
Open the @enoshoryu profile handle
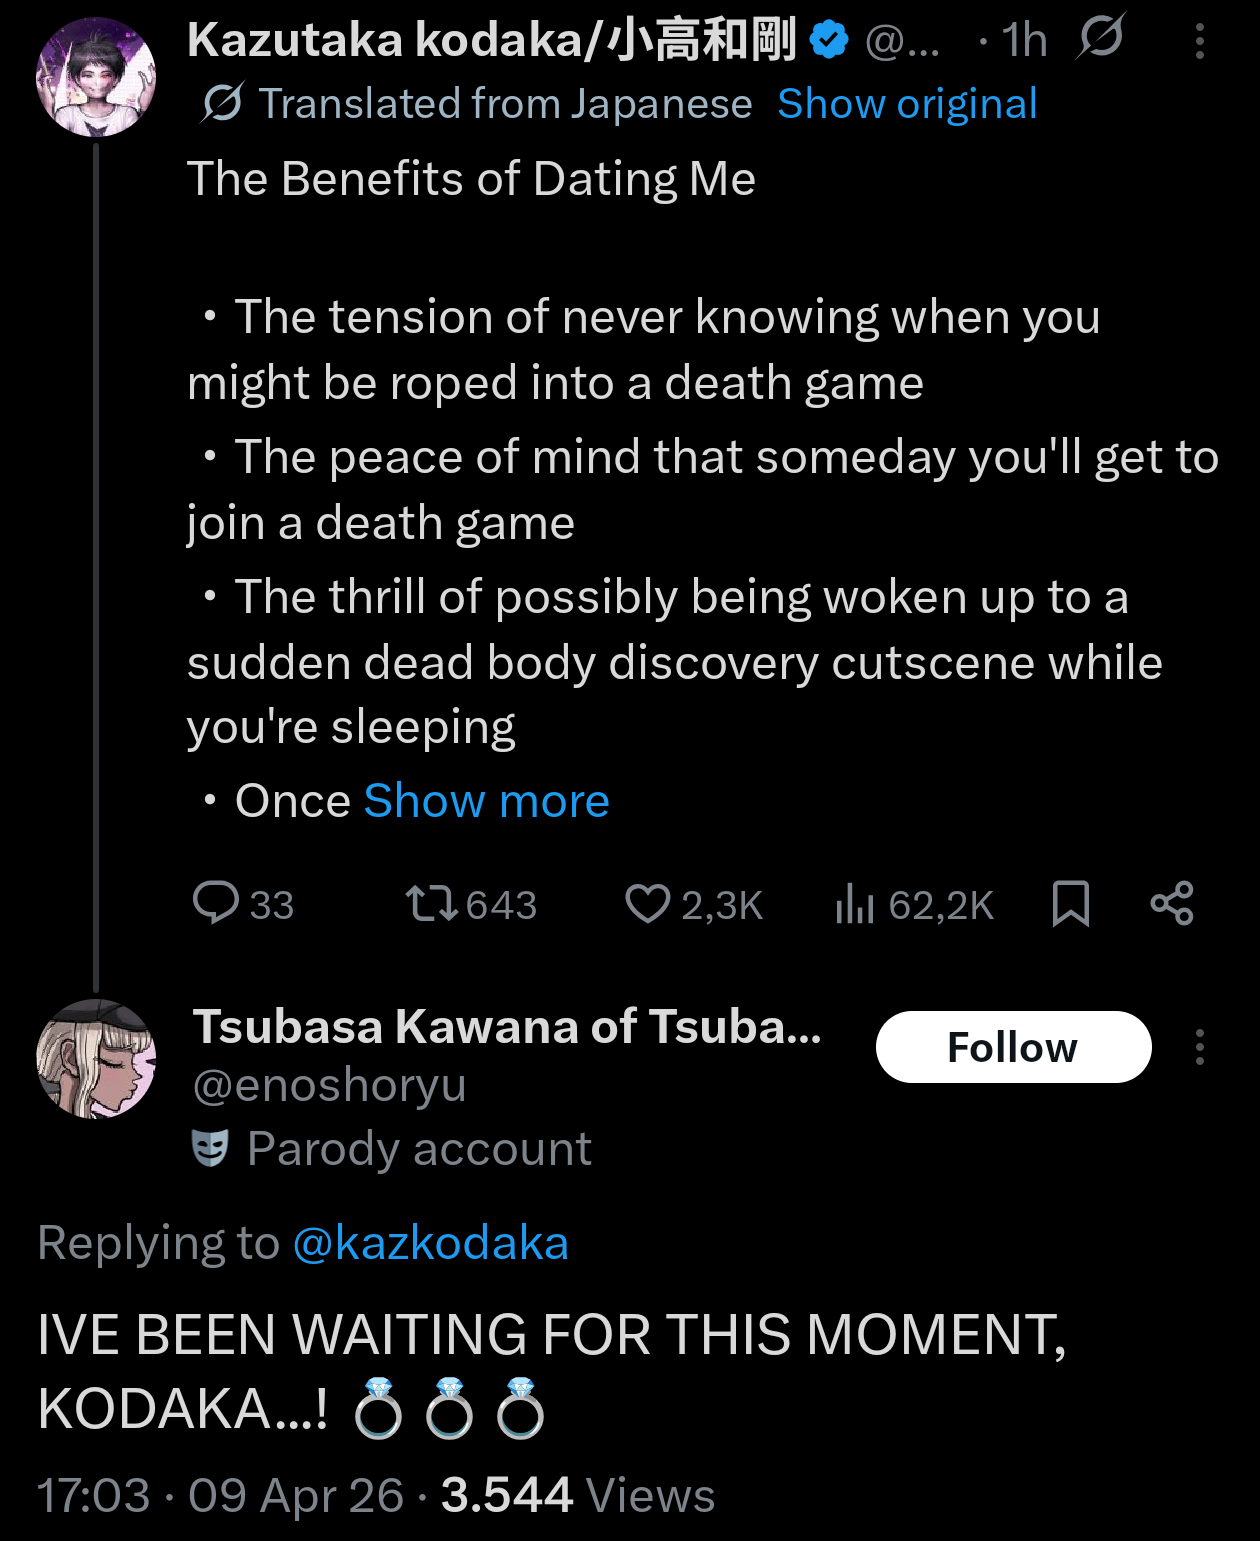(x=330, y=1085)
